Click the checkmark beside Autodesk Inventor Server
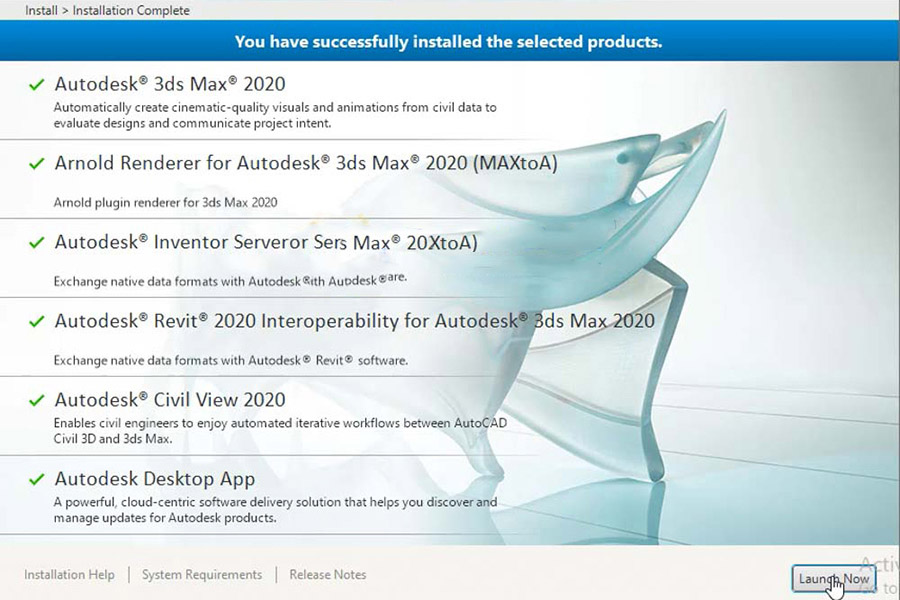 [x=37, y=242]
